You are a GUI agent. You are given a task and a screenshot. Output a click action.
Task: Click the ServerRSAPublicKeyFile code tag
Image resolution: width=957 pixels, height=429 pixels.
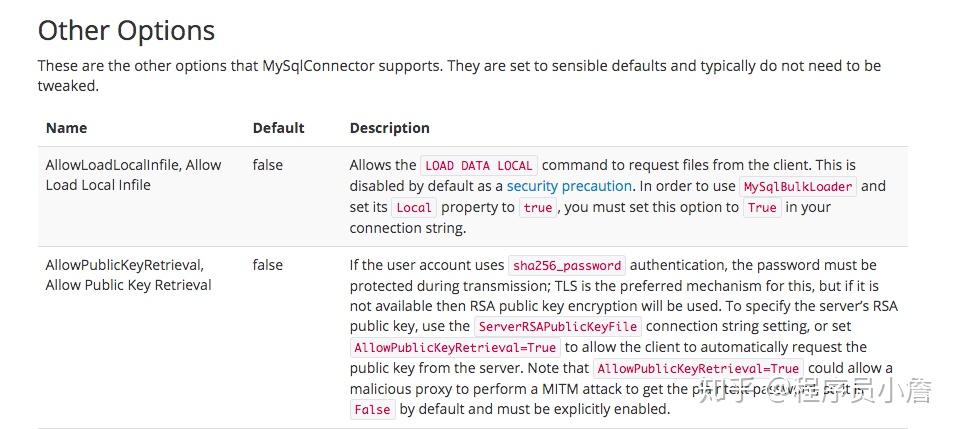pyautogui.click(x=558, y=326)
